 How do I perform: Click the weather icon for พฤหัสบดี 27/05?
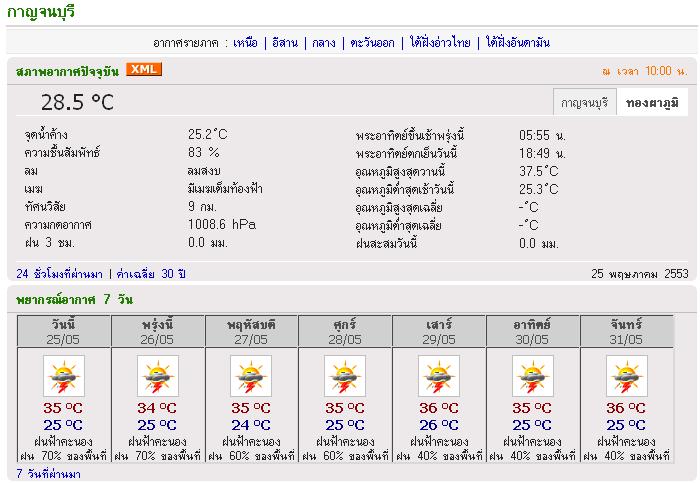251,377
